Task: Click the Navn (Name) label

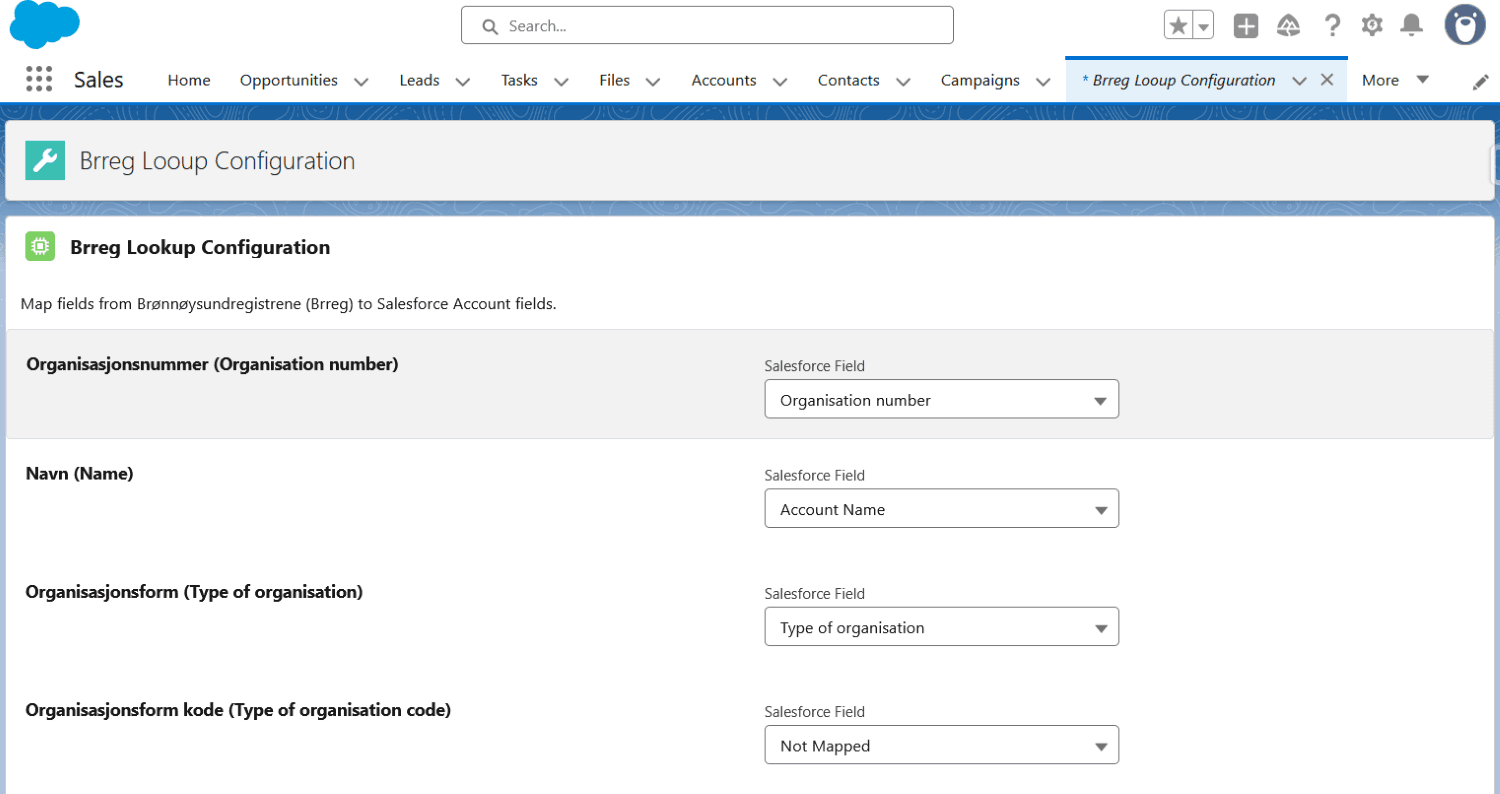Action: pyautogui.click(x=79, y=474)
